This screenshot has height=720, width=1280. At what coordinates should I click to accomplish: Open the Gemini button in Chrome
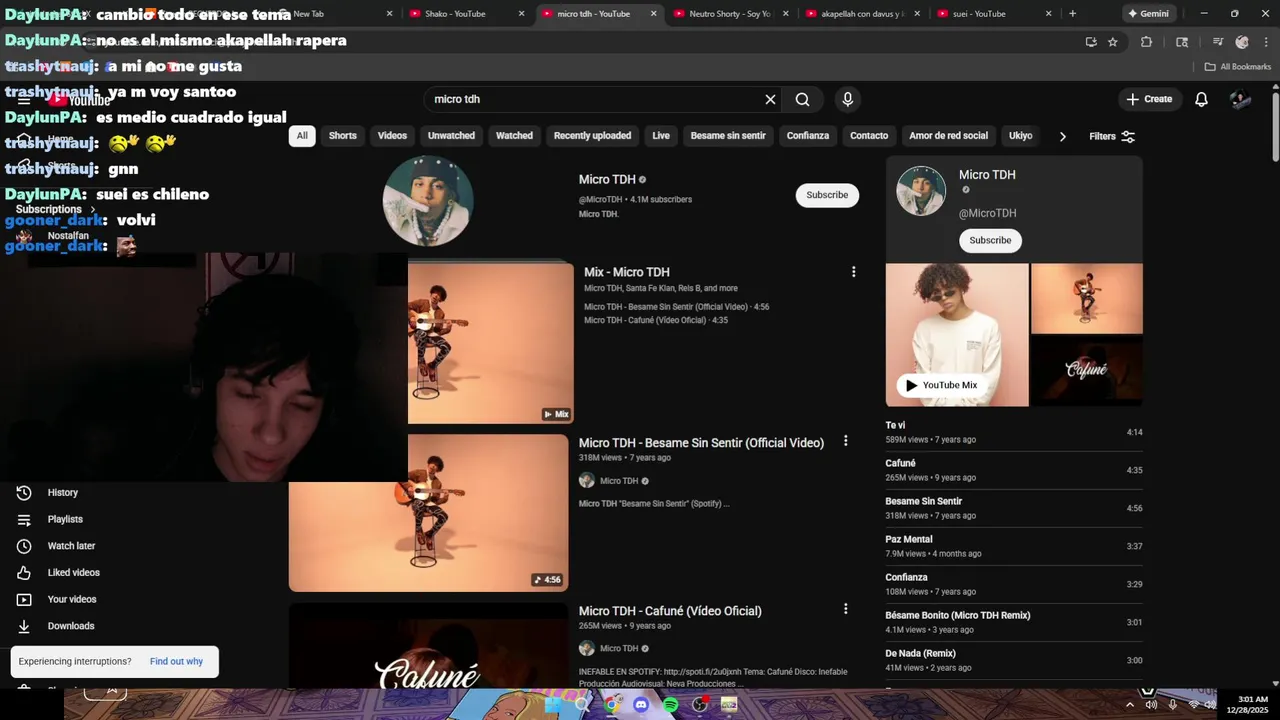pyautogui.click(x=1148, y=14)
